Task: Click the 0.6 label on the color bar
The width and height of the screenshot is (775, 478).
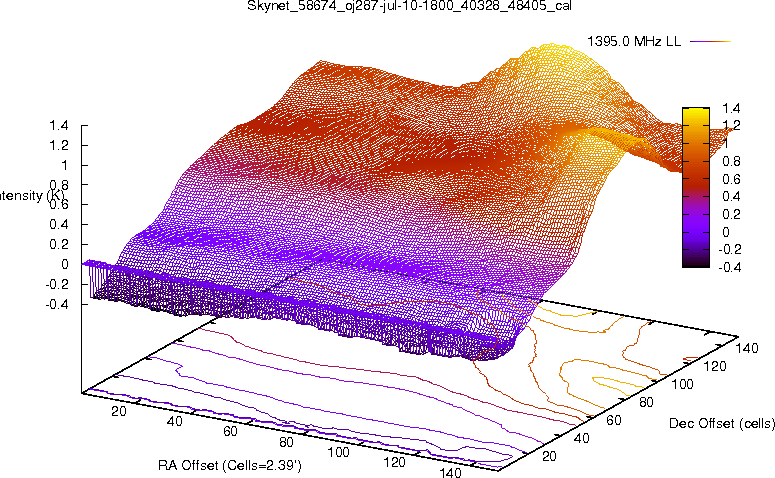Action: [731, 179]
